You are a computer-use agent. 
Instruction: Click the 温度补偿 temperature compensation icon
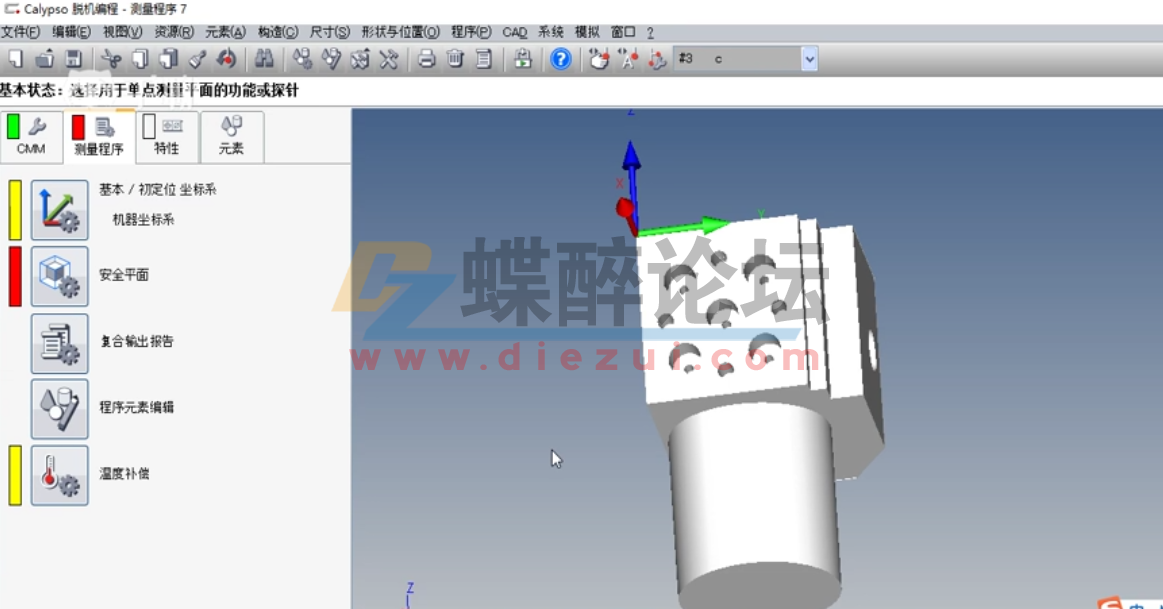click(59, 475)
